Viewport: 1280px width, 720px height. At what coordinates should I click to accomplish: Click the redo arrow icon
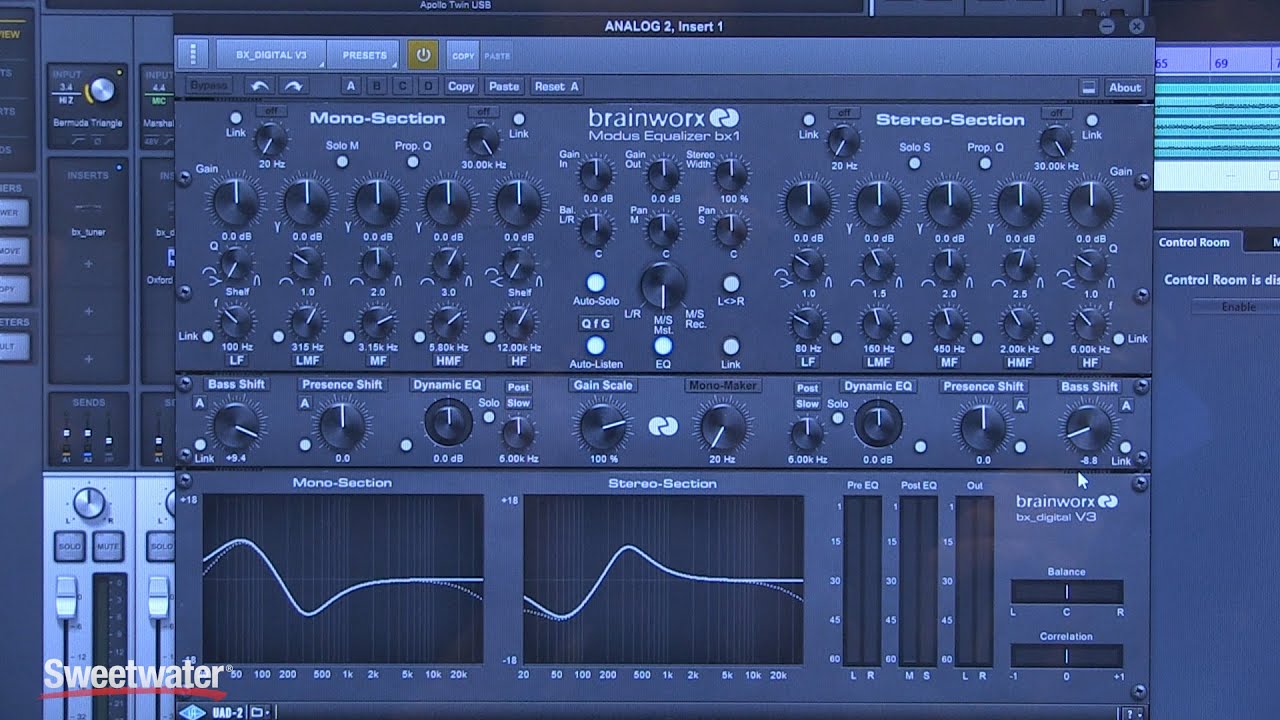click(x=293, y=87)
